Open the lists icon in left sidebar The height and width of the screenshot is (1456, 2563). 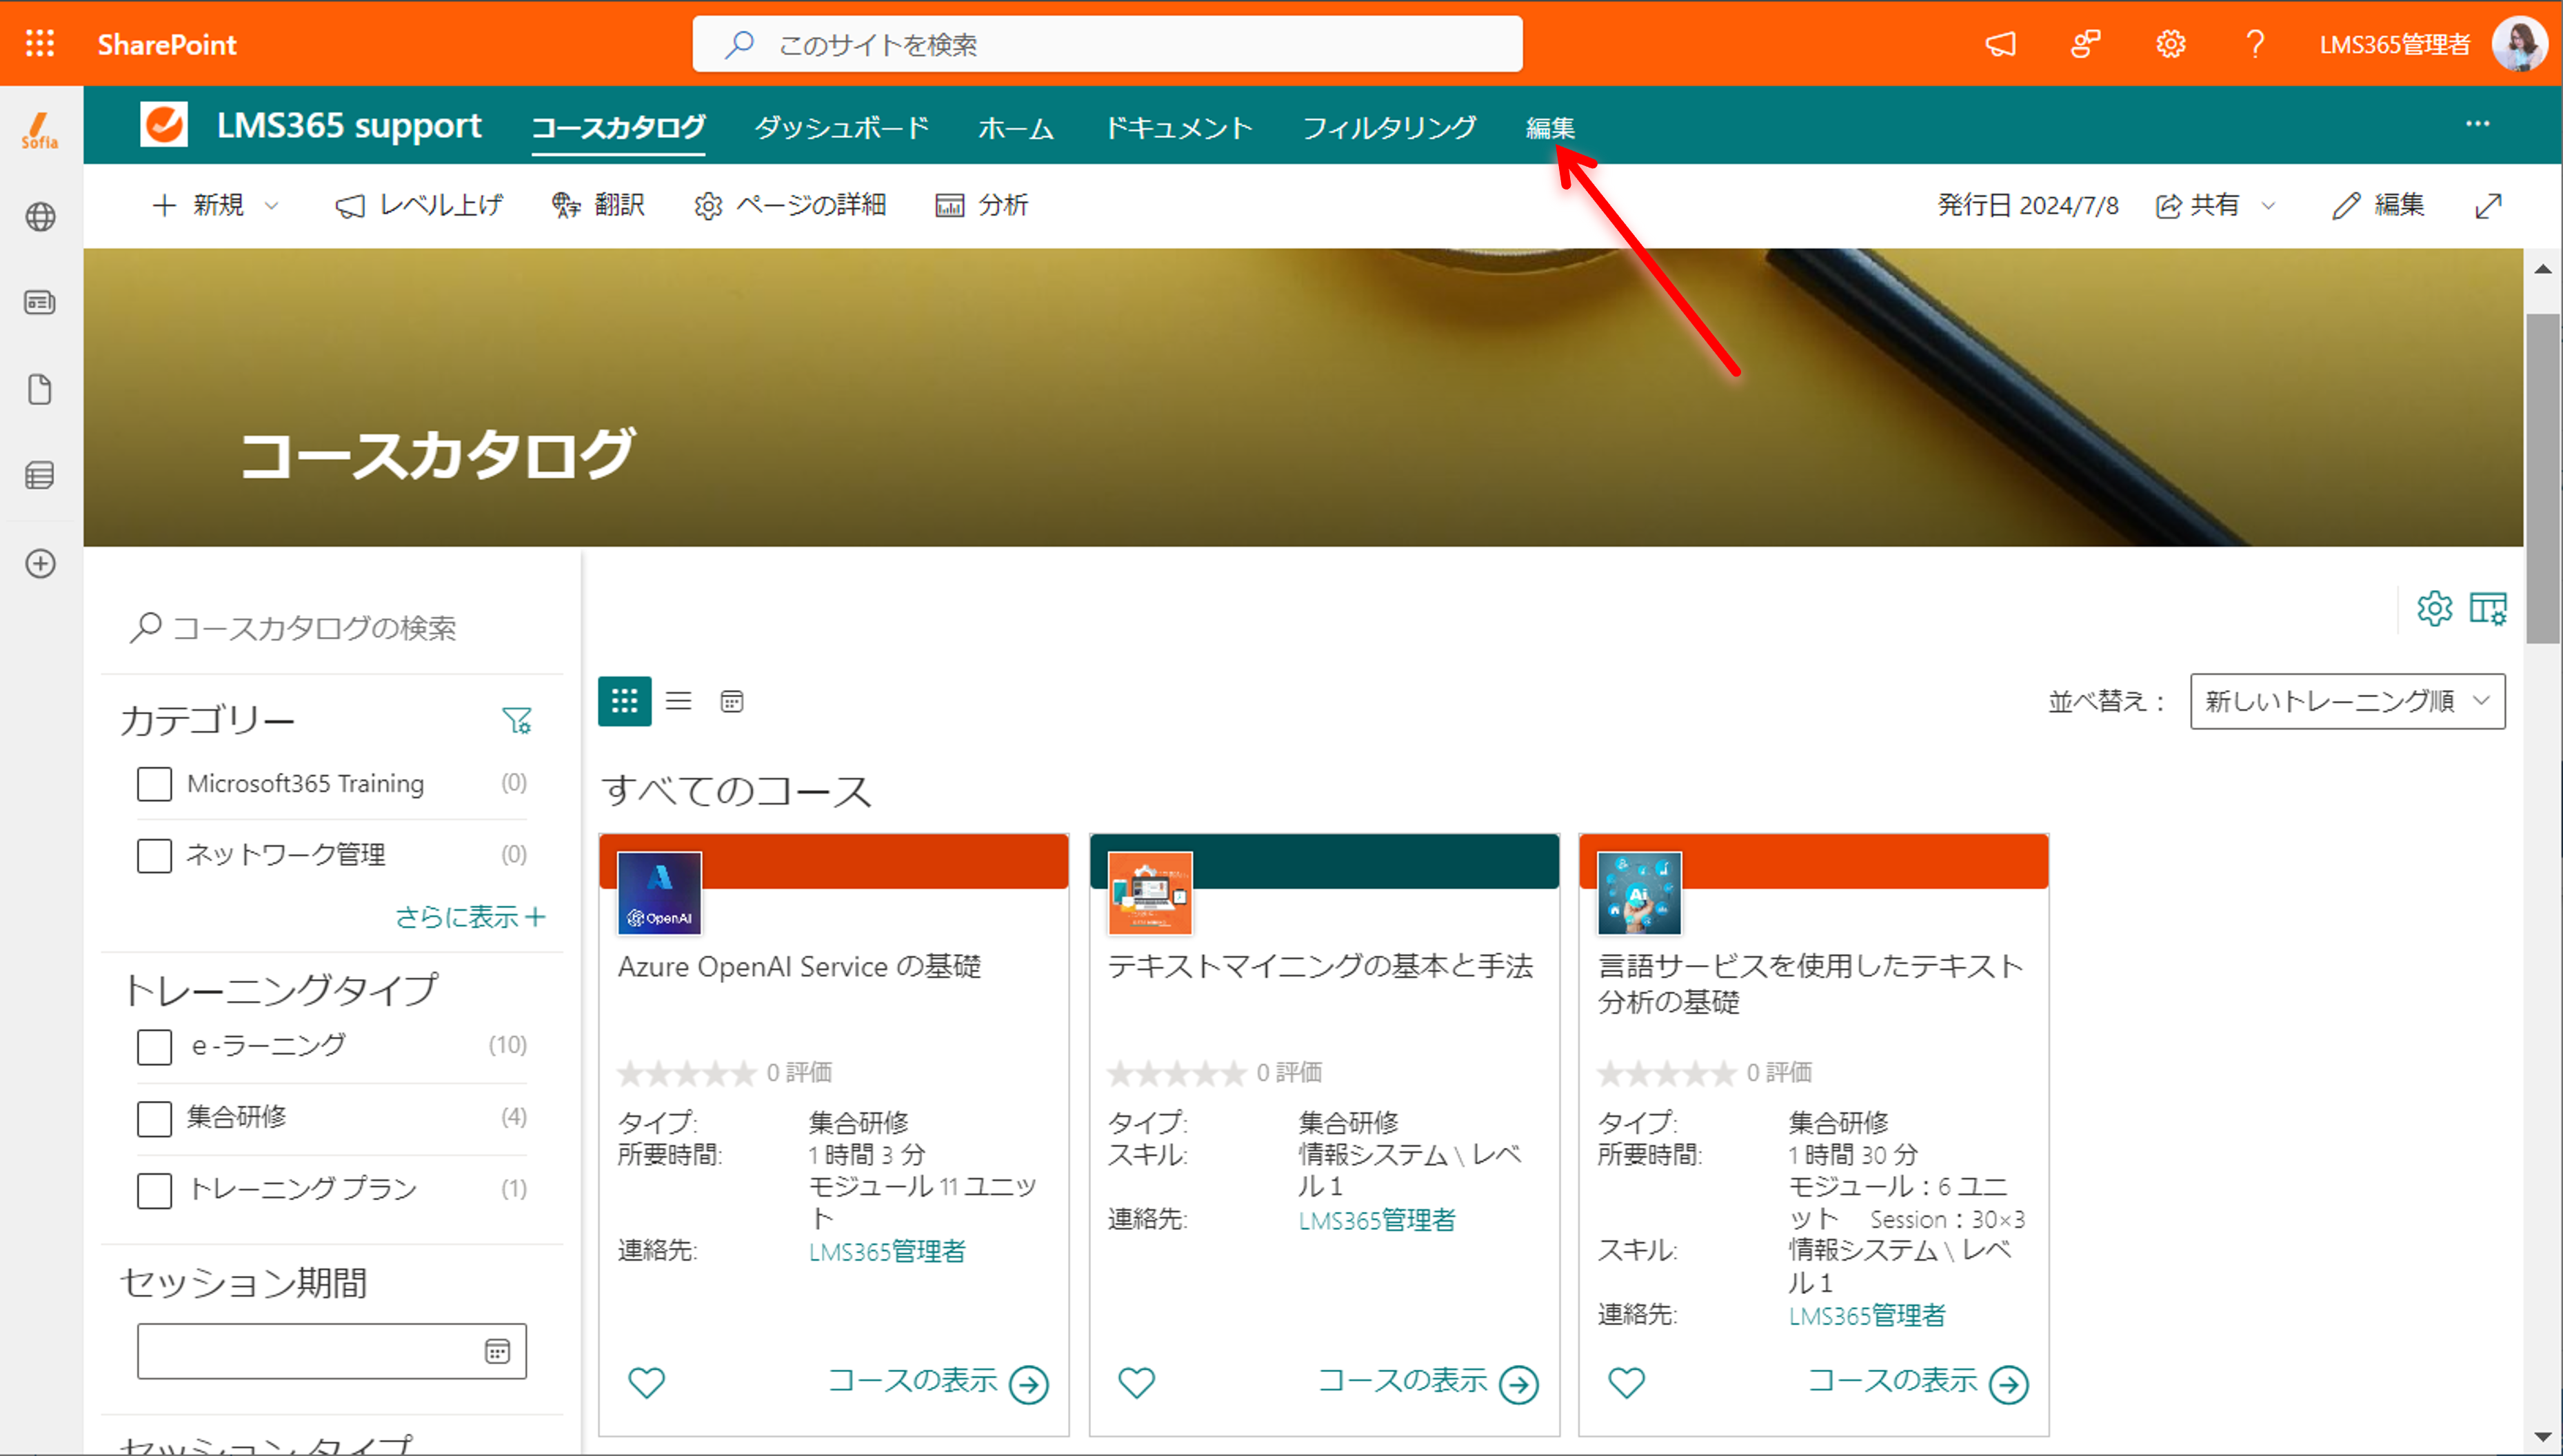(40, 476)
